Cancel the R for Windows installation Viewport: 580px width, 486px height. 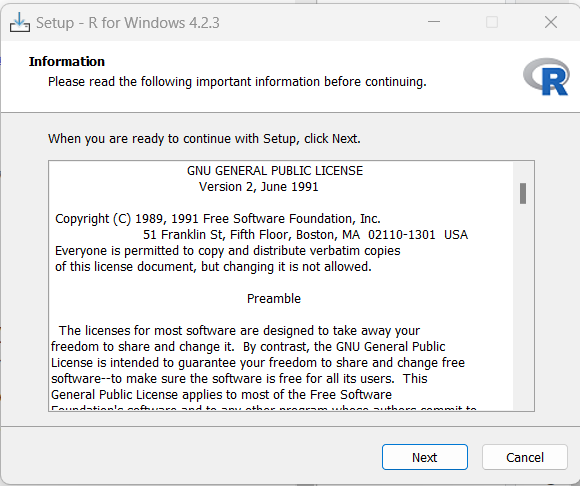tap(525, 457)
